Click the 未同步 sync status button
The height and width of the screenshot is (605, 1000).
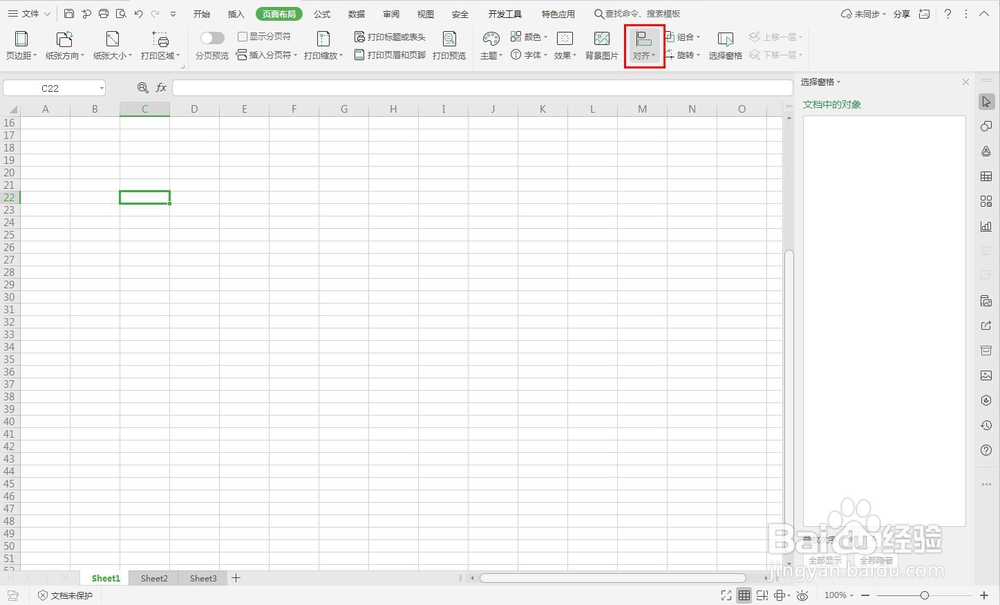pyautogui.click(x=863, y=13)
